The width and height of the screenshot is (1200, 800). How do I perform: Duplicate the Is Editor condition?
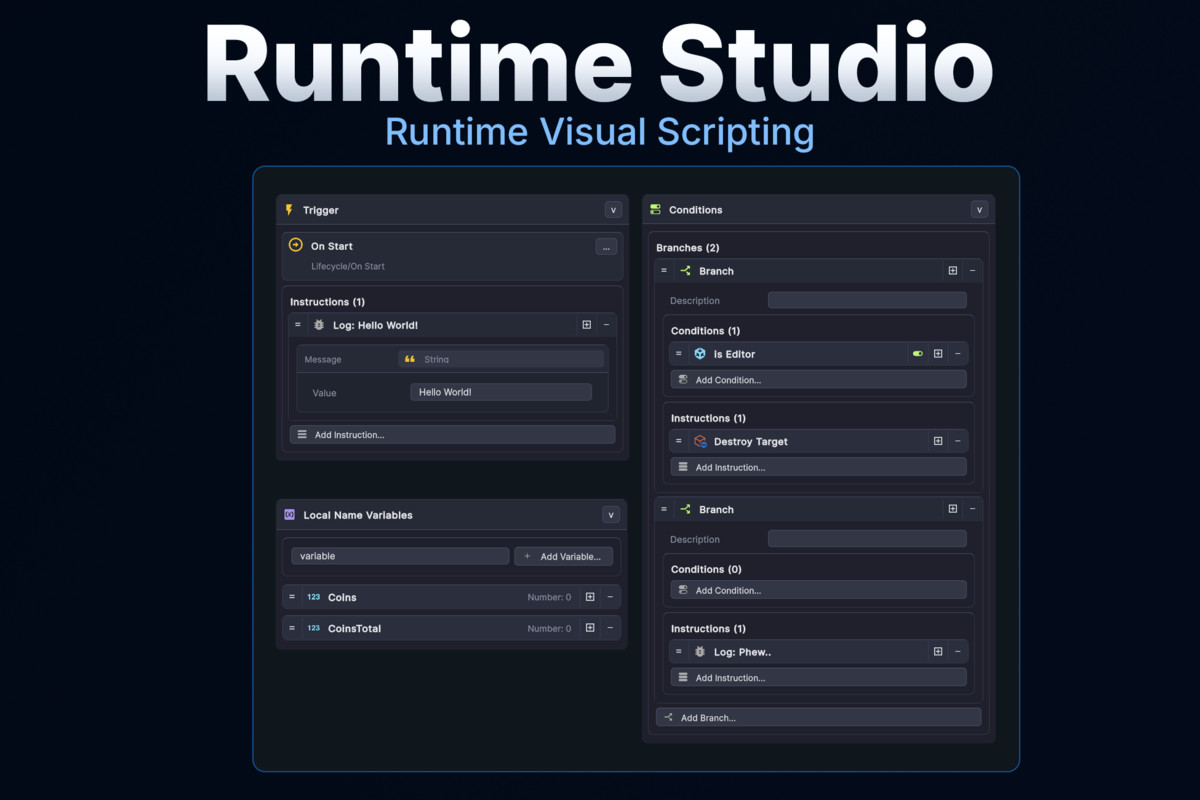[x=938, y=354]
